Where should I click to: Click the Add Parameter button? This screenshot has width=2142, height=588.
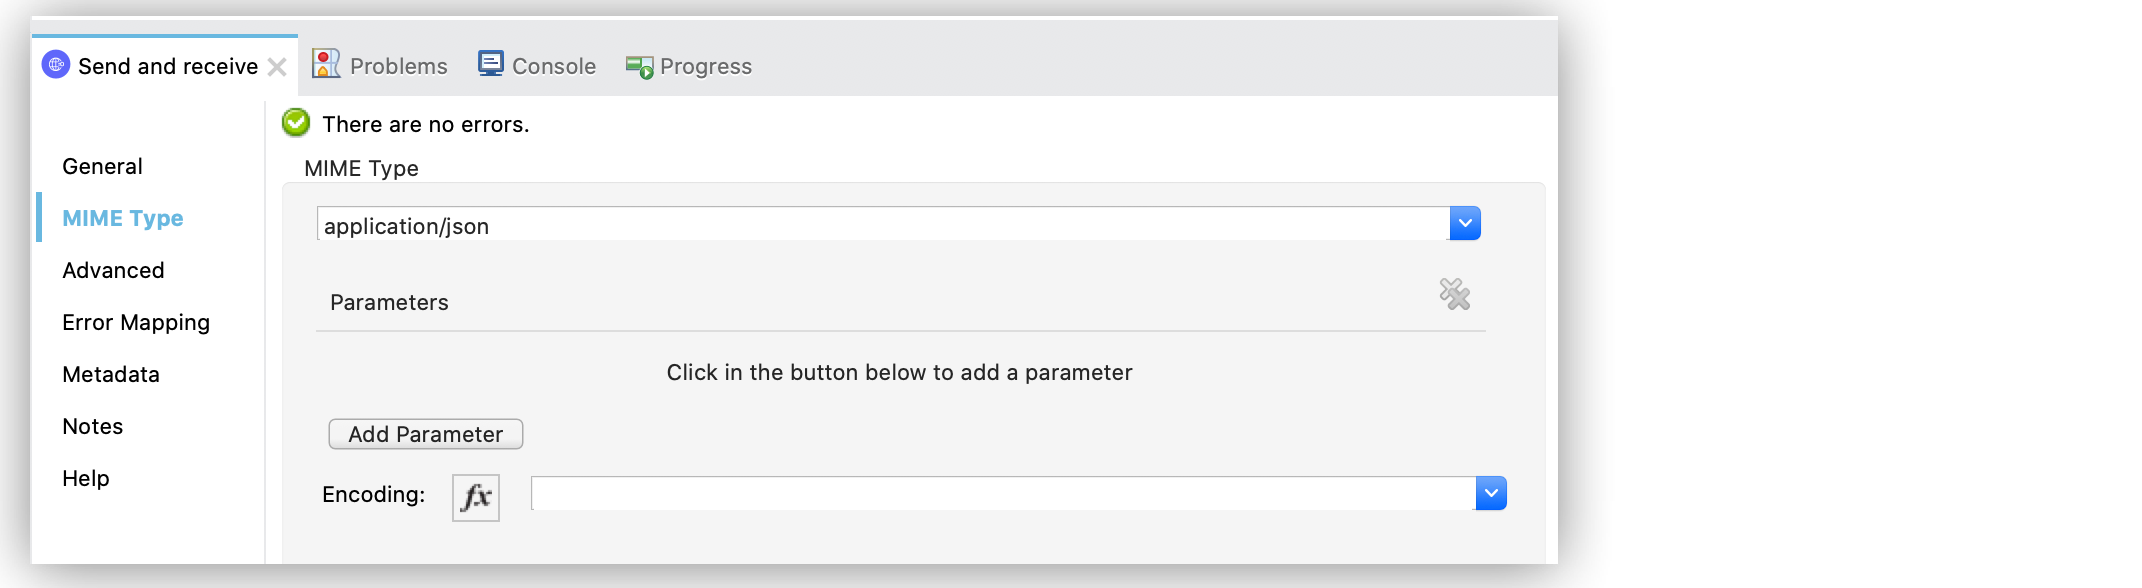[425, 434]
